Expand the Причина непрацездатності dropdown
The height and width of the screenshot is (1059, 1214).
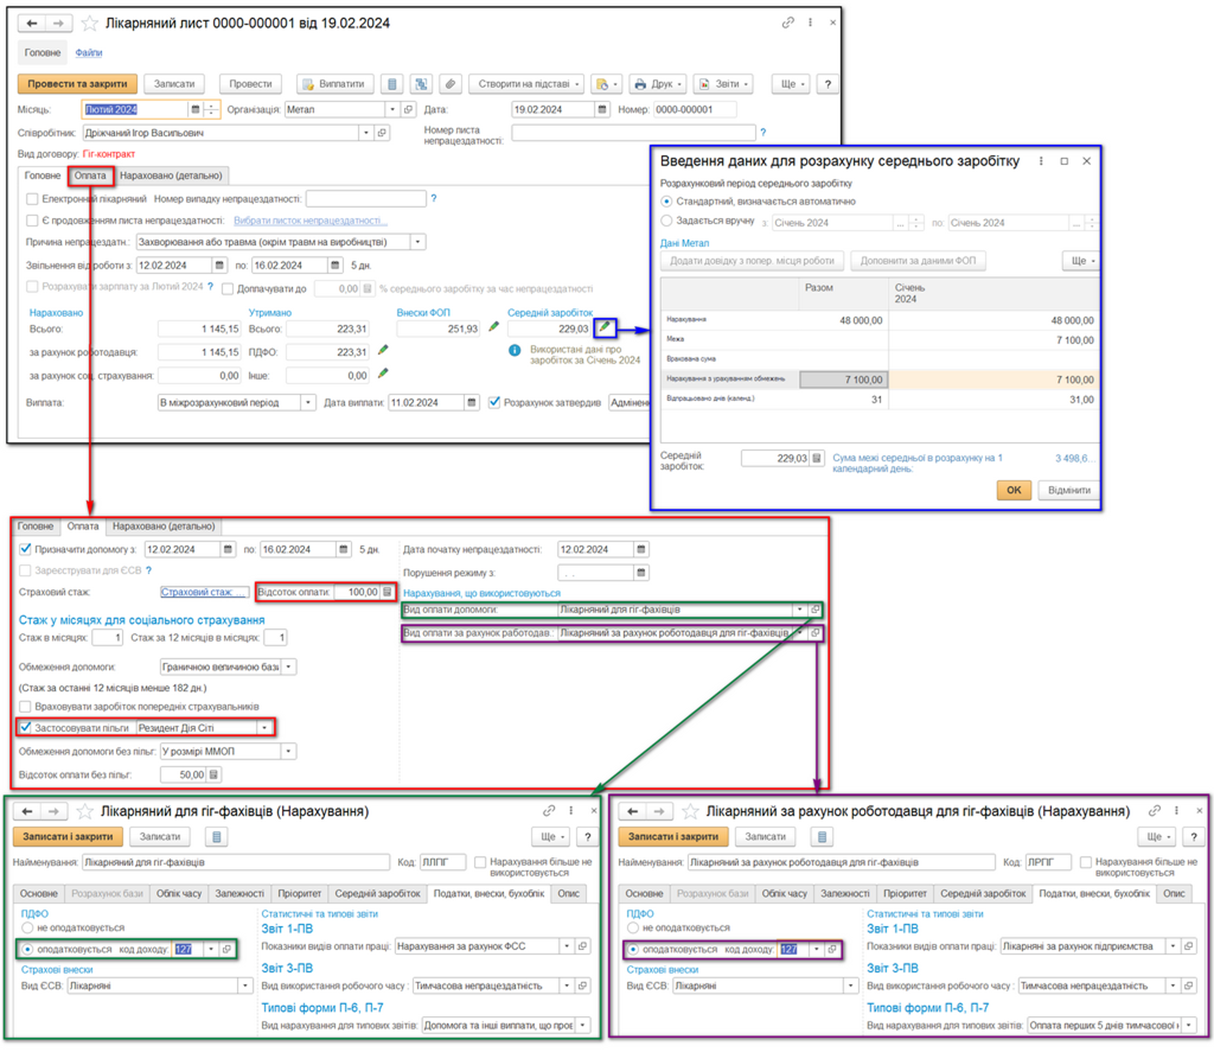tap(418, 242)
